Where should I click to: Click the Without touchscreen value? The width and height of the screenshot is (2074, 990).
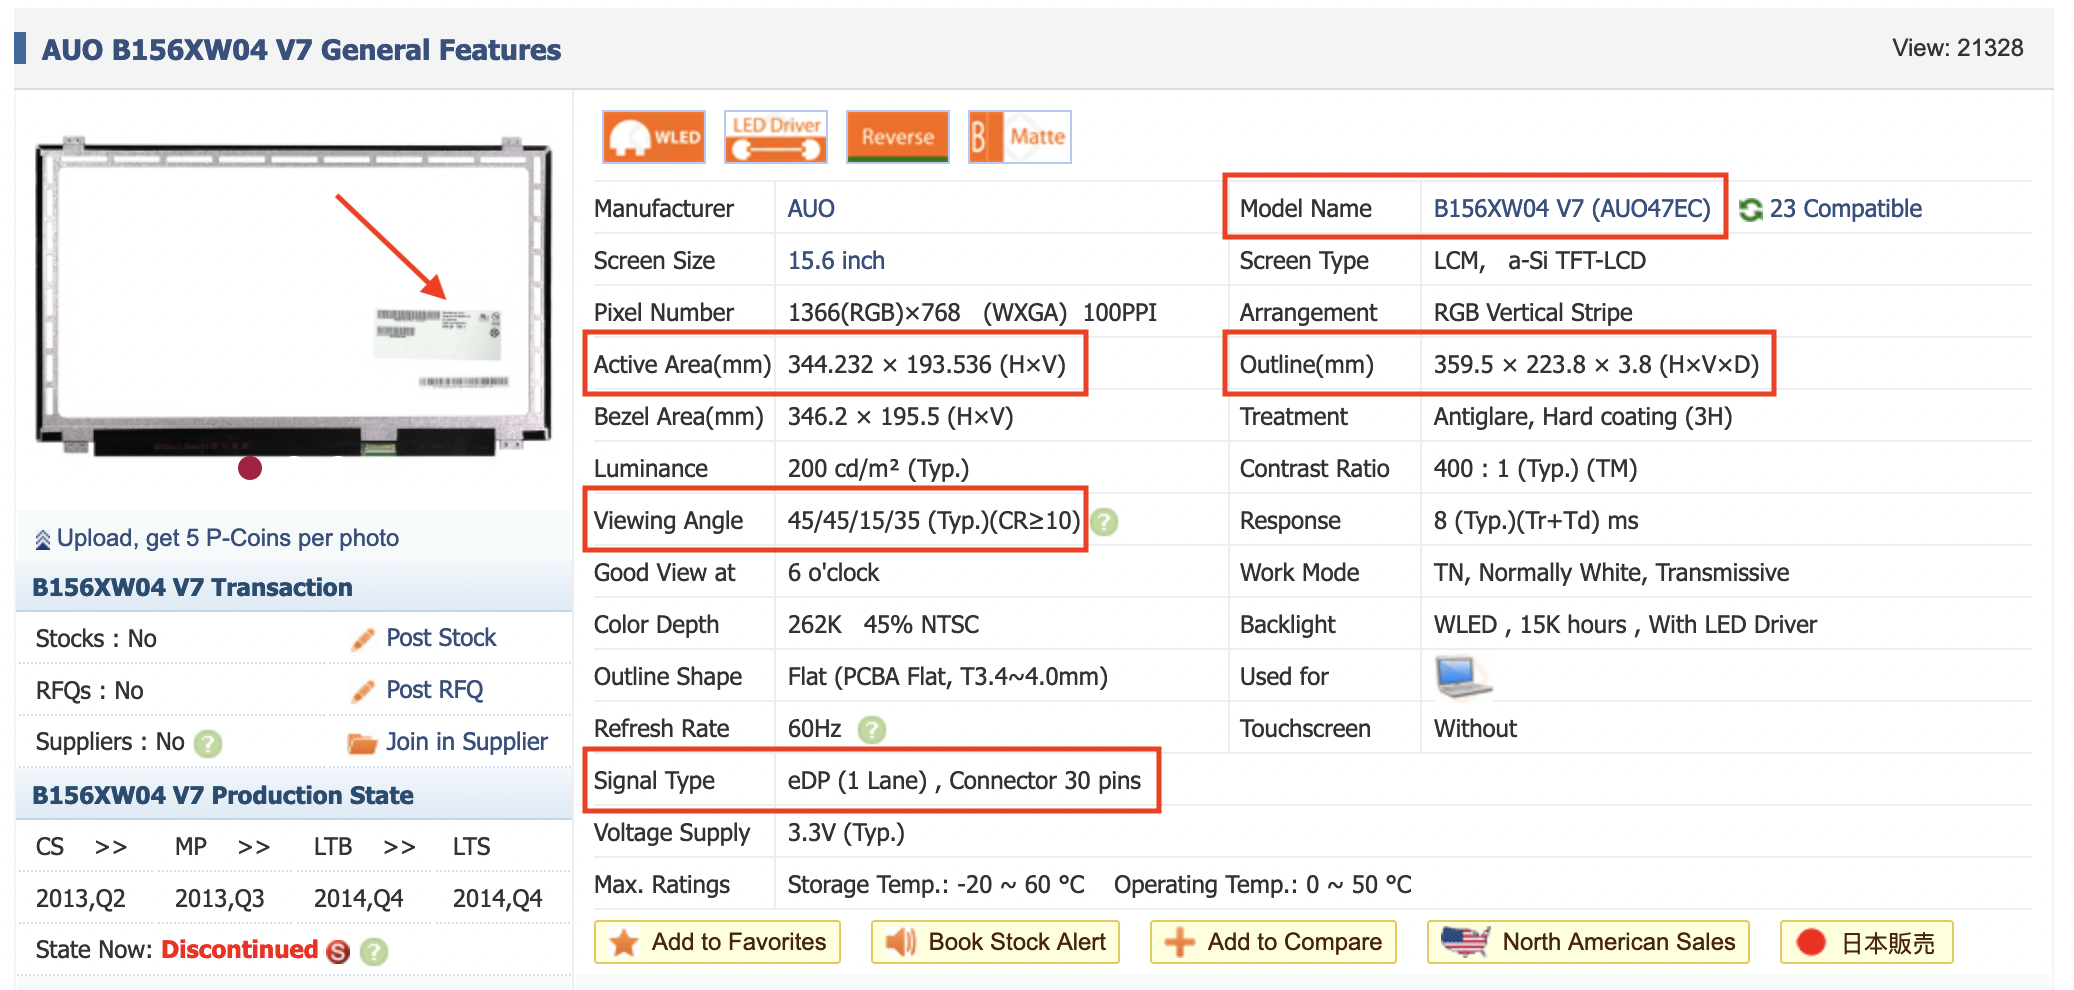[x=1475, y=728]
